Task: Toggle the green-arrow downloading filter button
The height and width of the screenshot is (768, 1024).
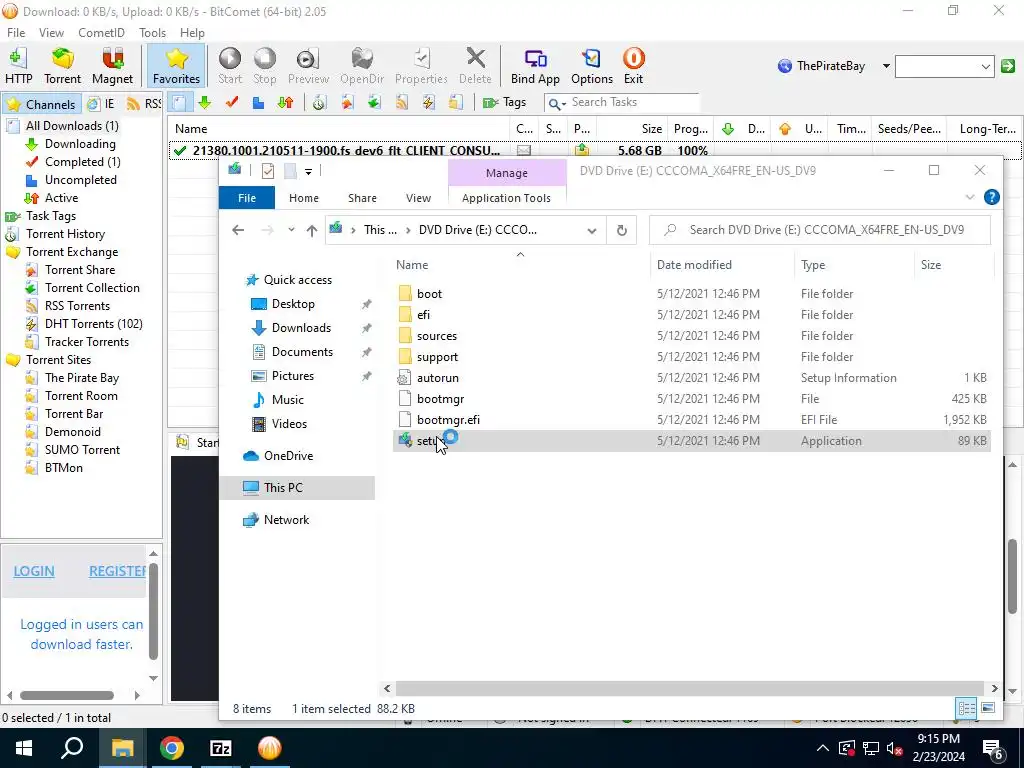Action: tap(205, 103)
